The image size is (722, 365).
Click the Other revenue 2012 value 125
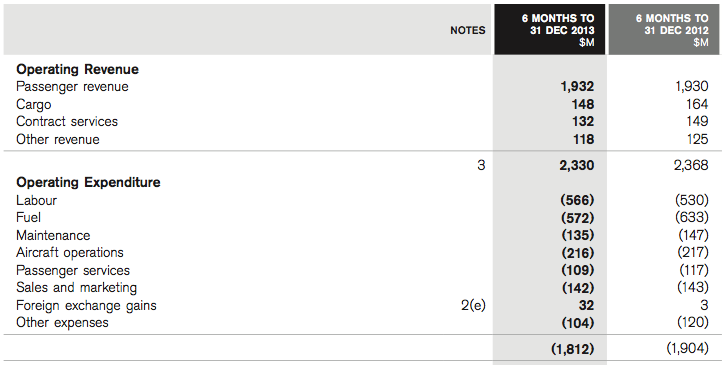(697, 139)
